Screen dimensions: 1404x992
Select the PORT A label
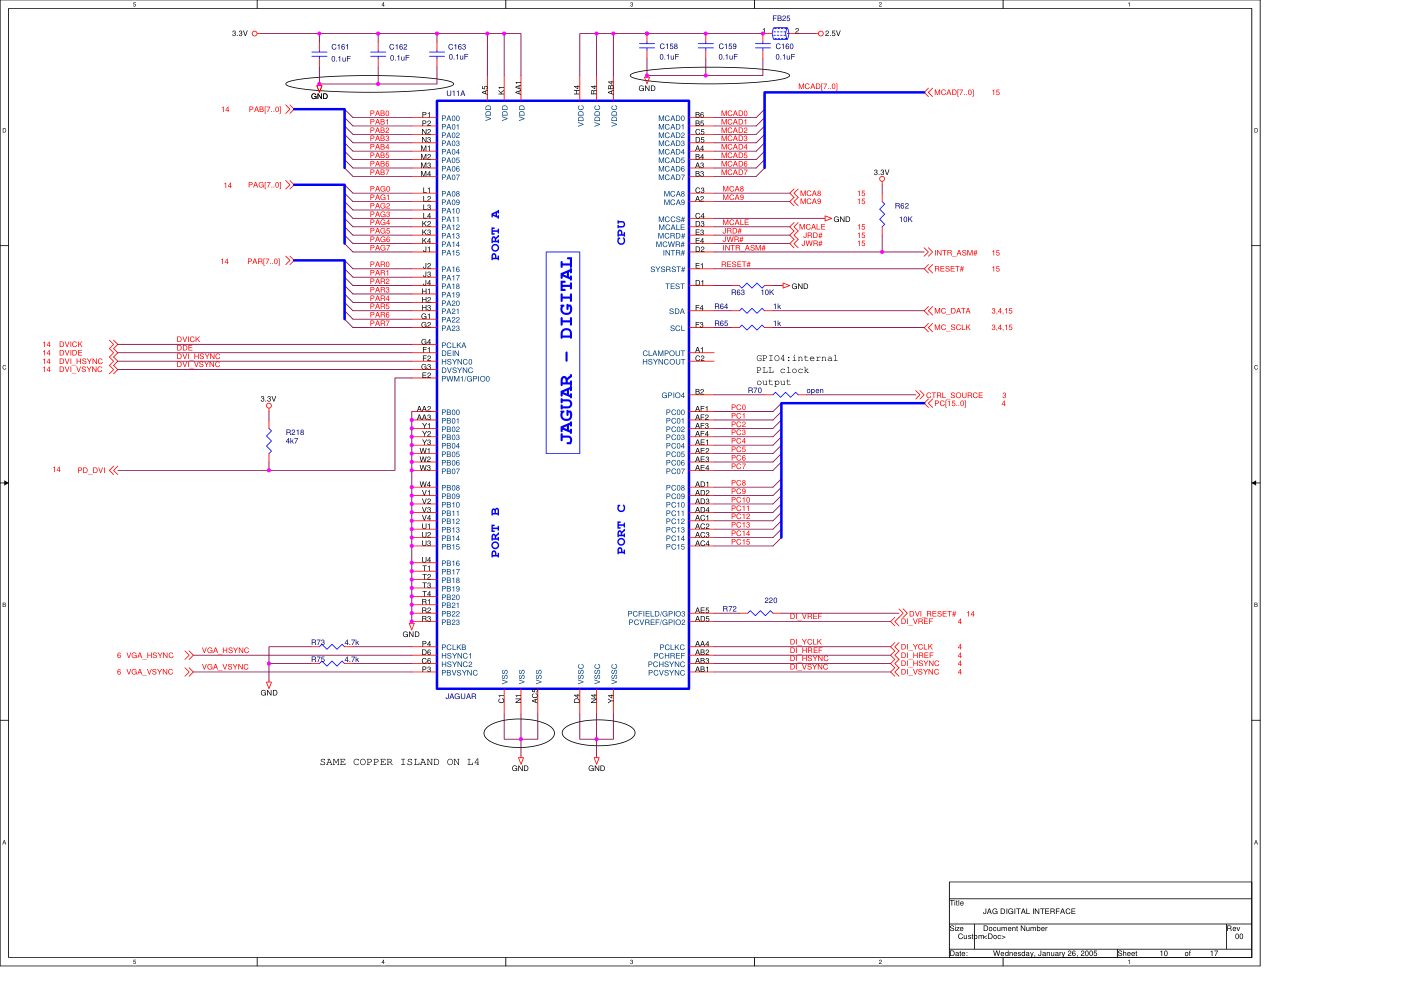tap(495, 235)
